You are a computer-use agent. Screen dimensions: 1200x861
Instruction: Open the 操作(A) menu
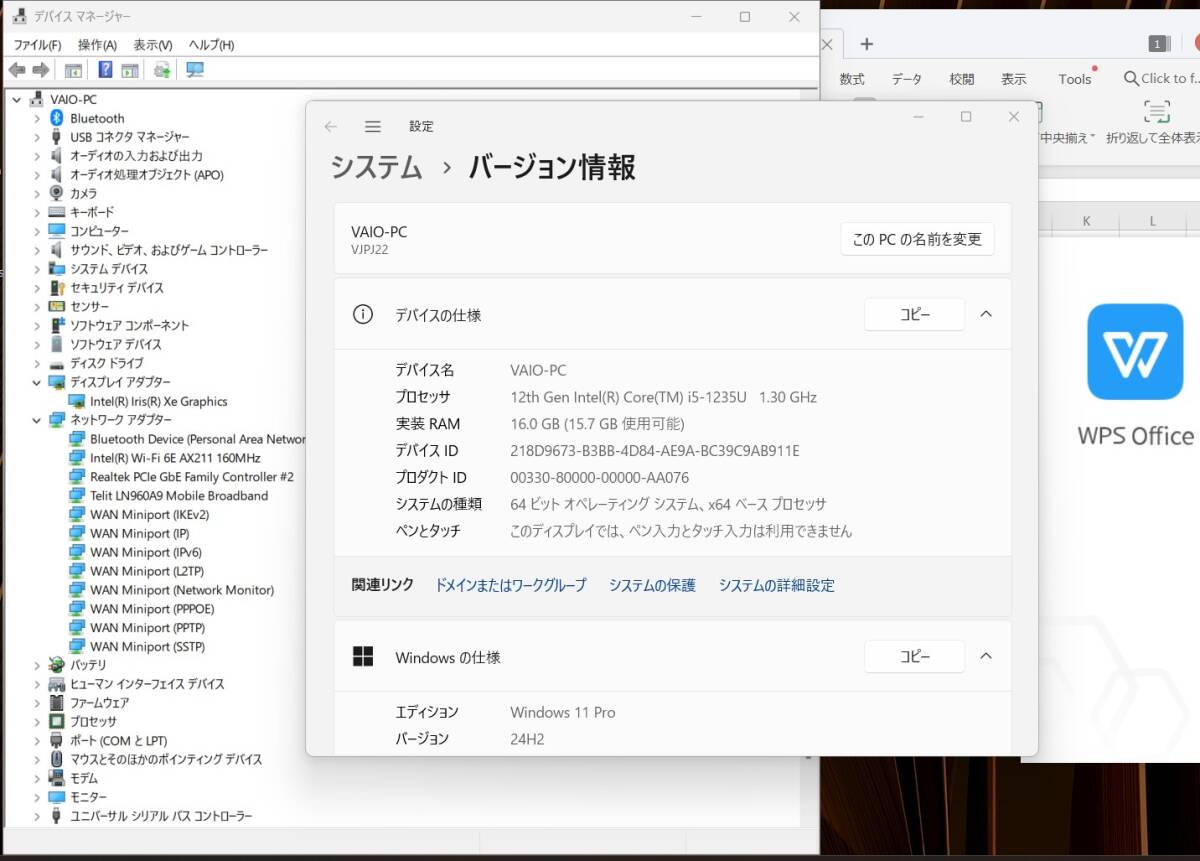coord(97,45)
